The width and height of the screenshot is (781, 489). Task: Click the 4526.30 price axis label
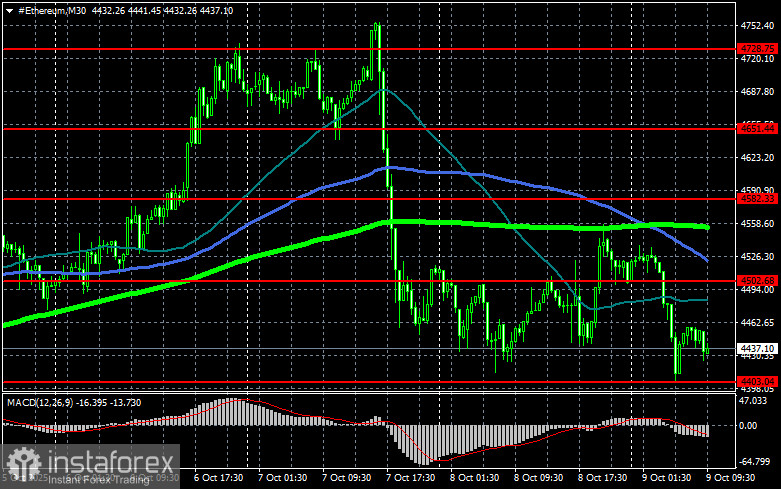(757, 256)
